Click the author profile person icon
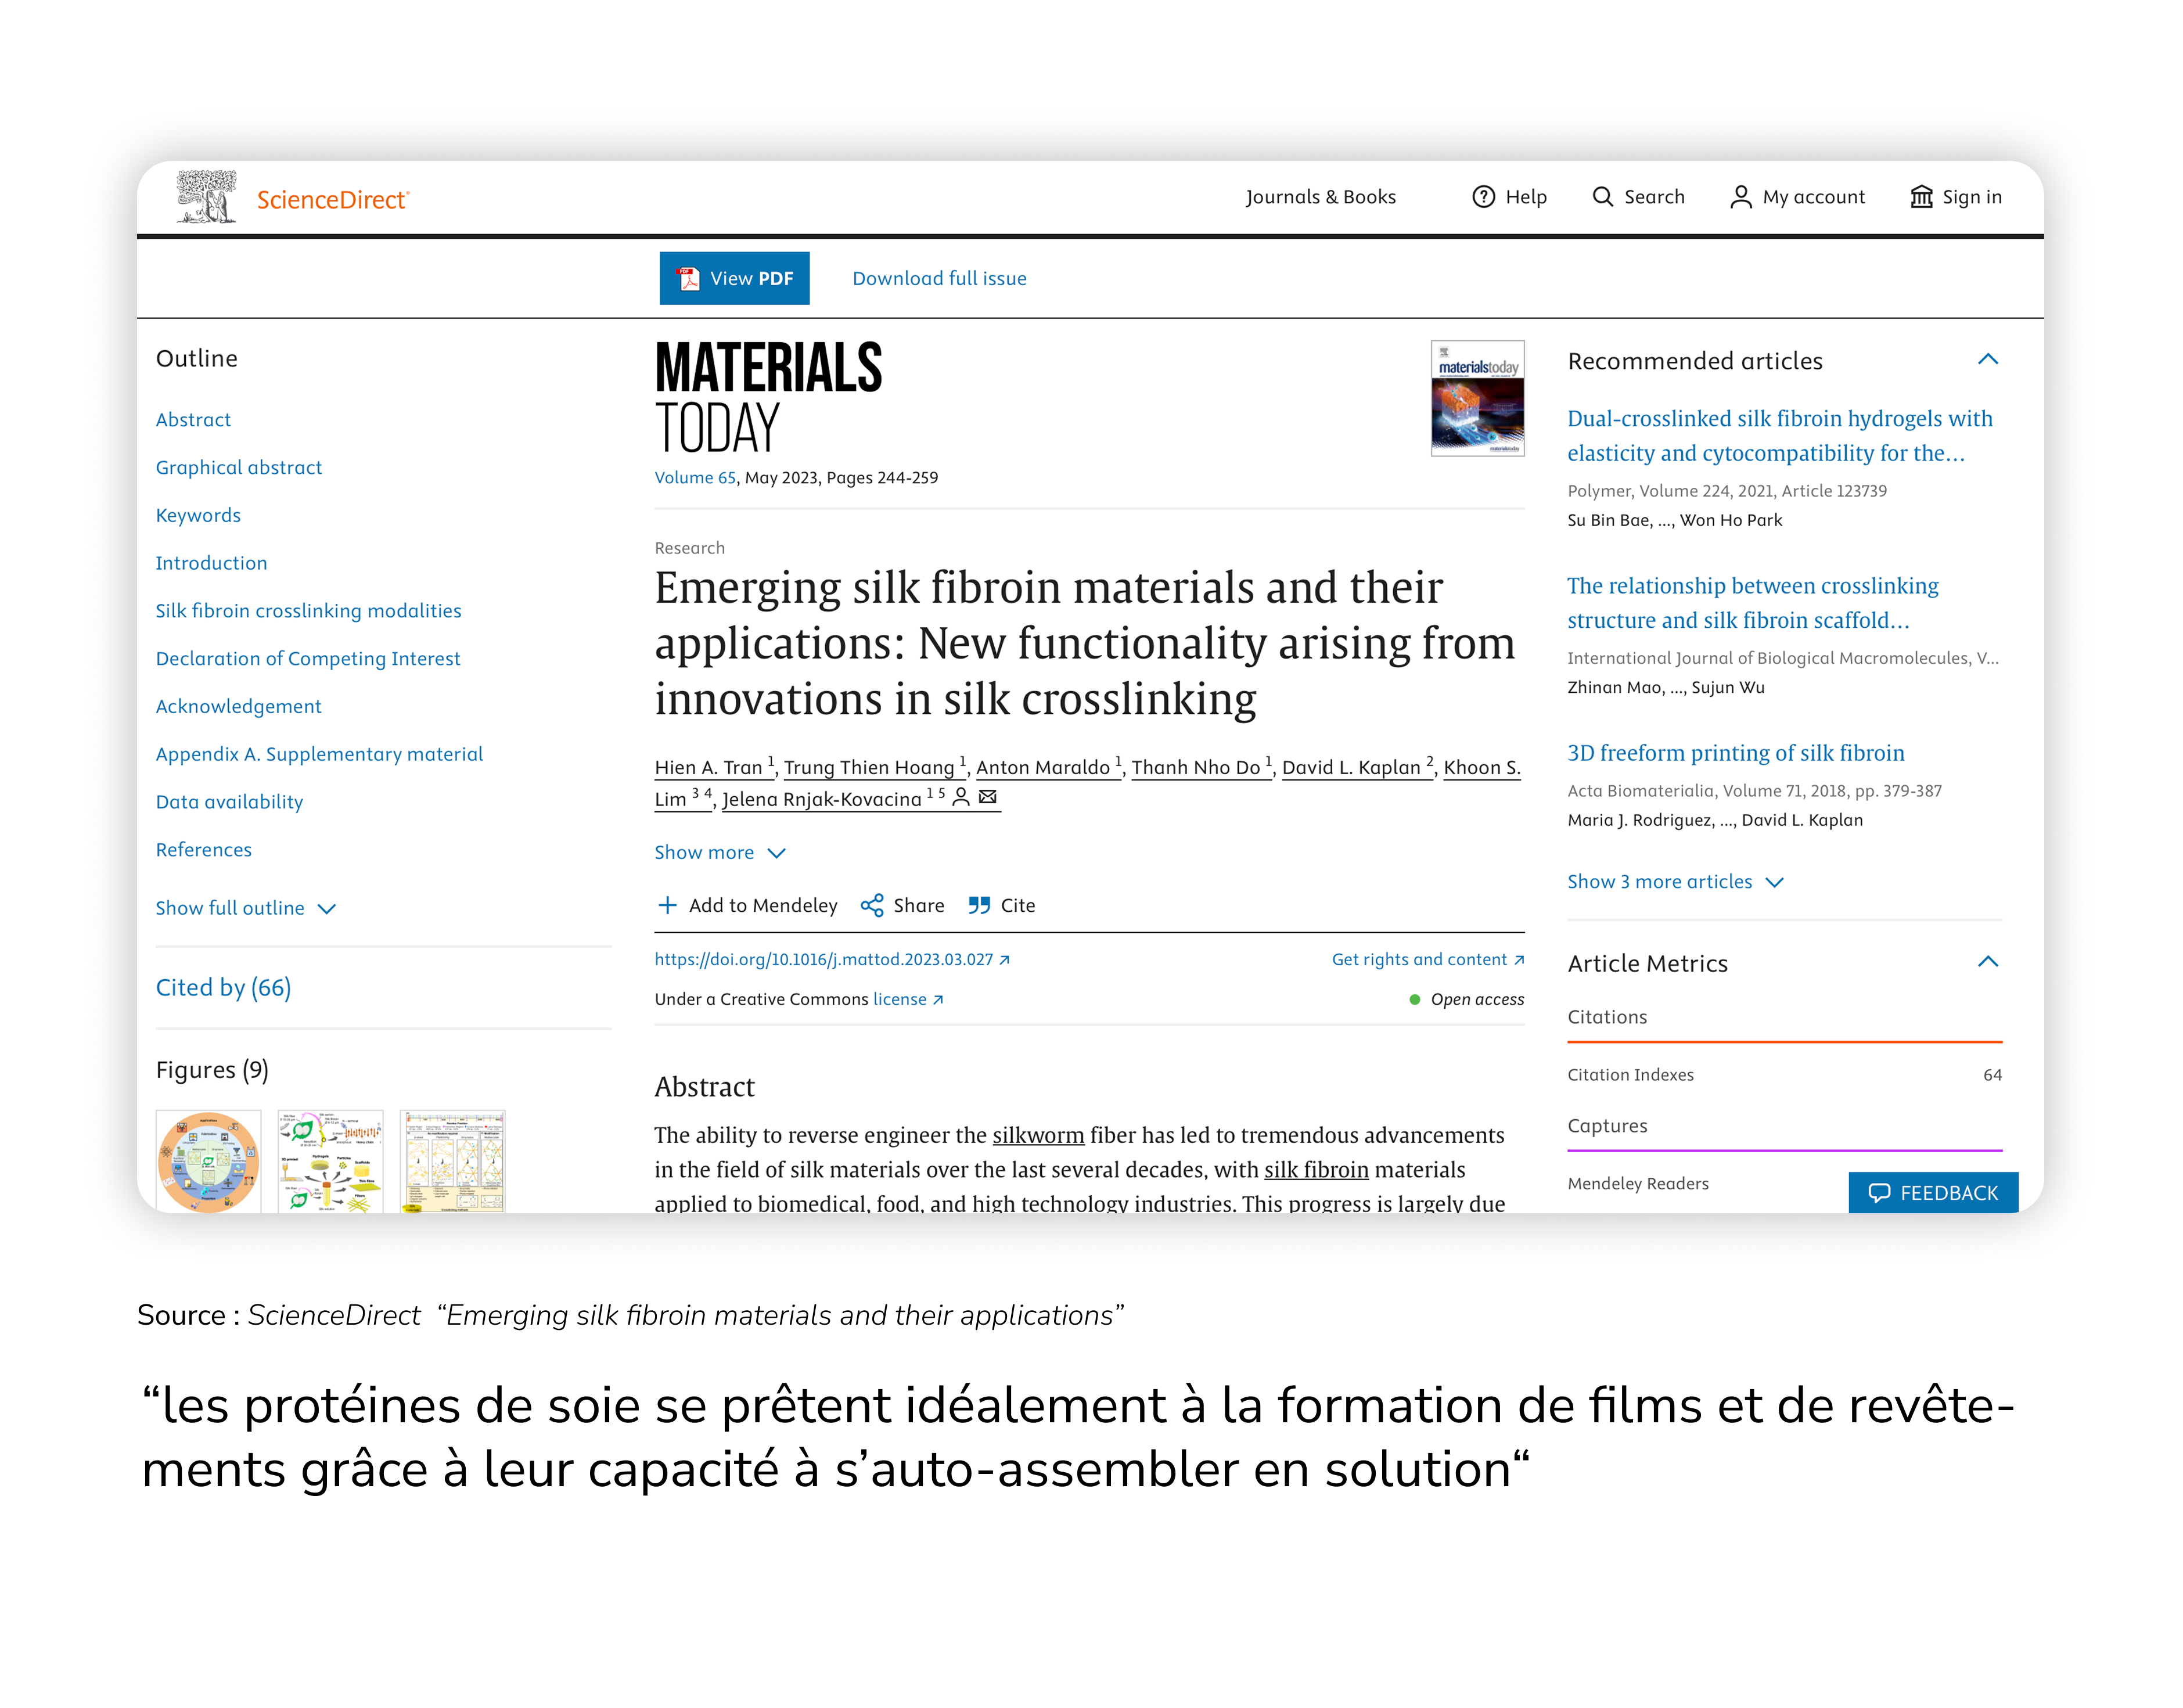 click(961, 797)
